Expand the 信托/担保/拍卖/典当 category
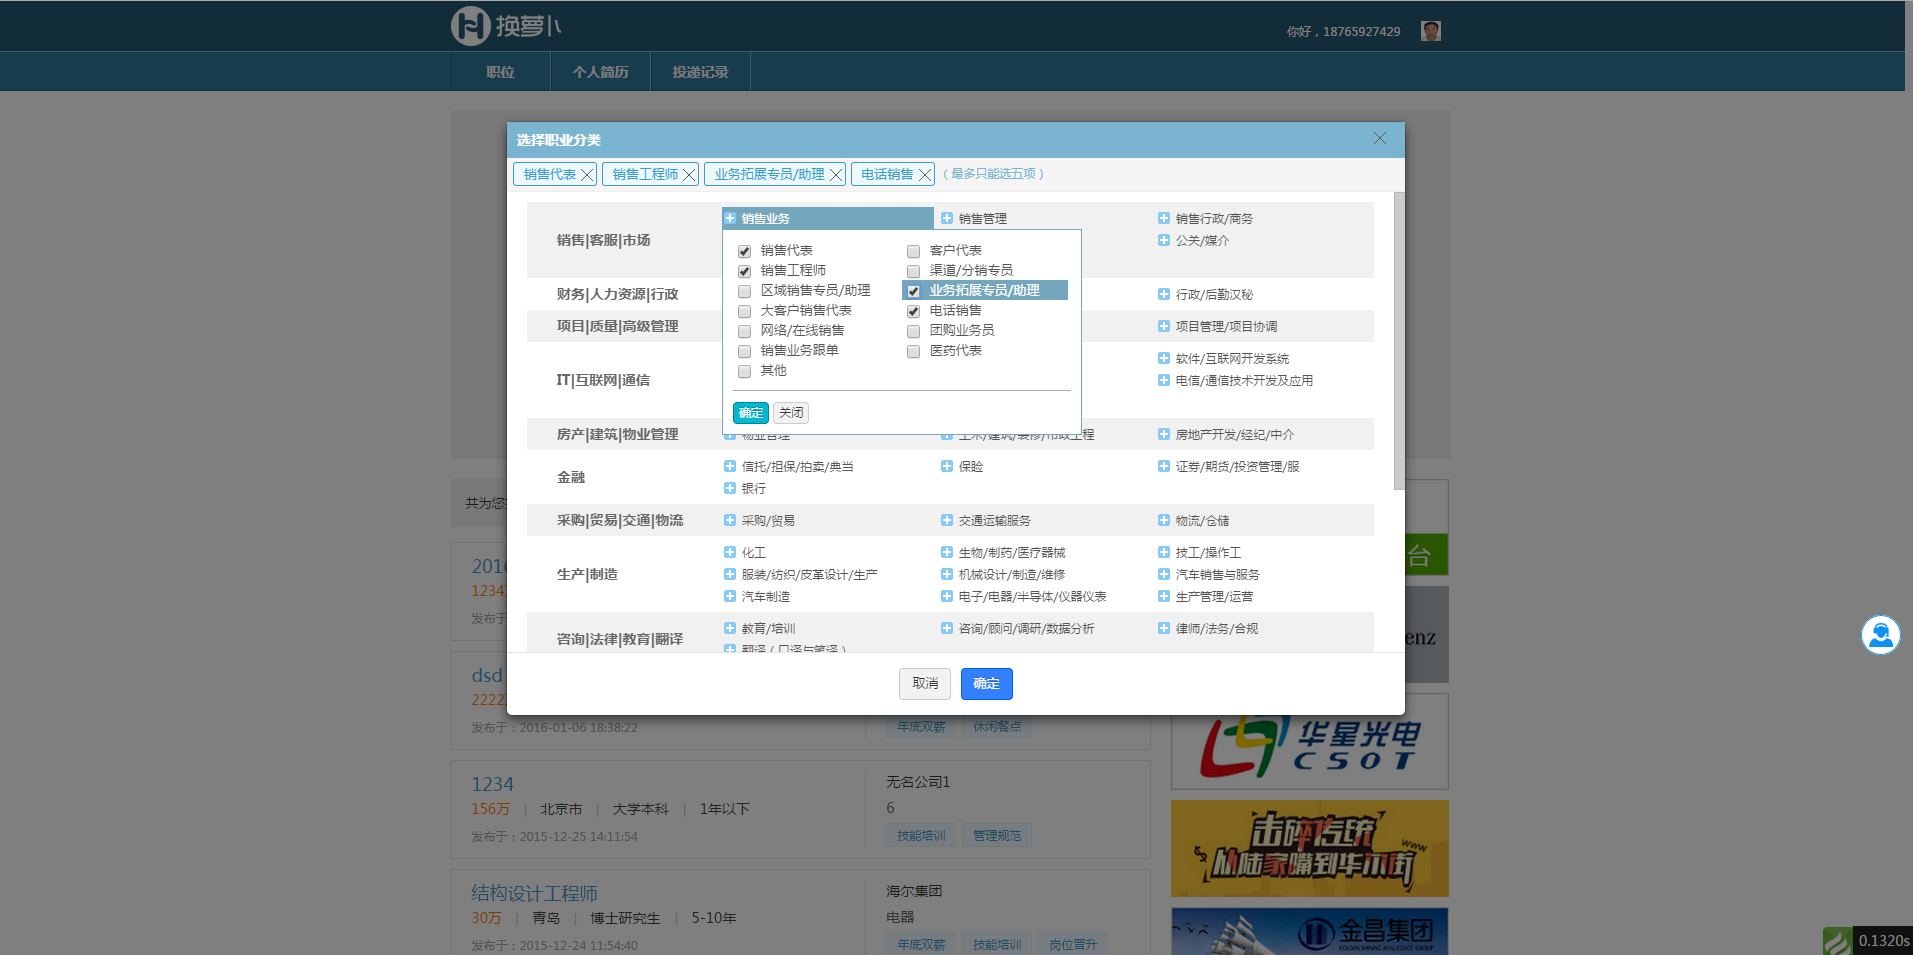 point(730,466)
